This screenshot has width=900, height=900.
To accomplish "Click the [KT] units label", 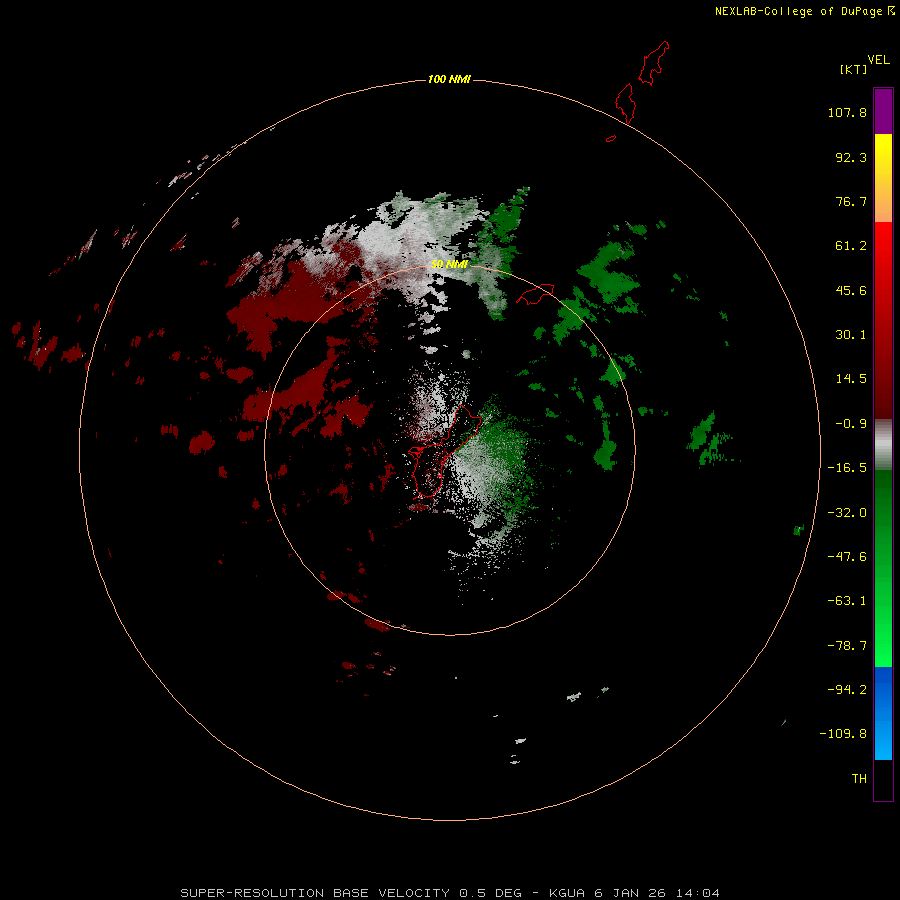I will click(x=853, y=69).
